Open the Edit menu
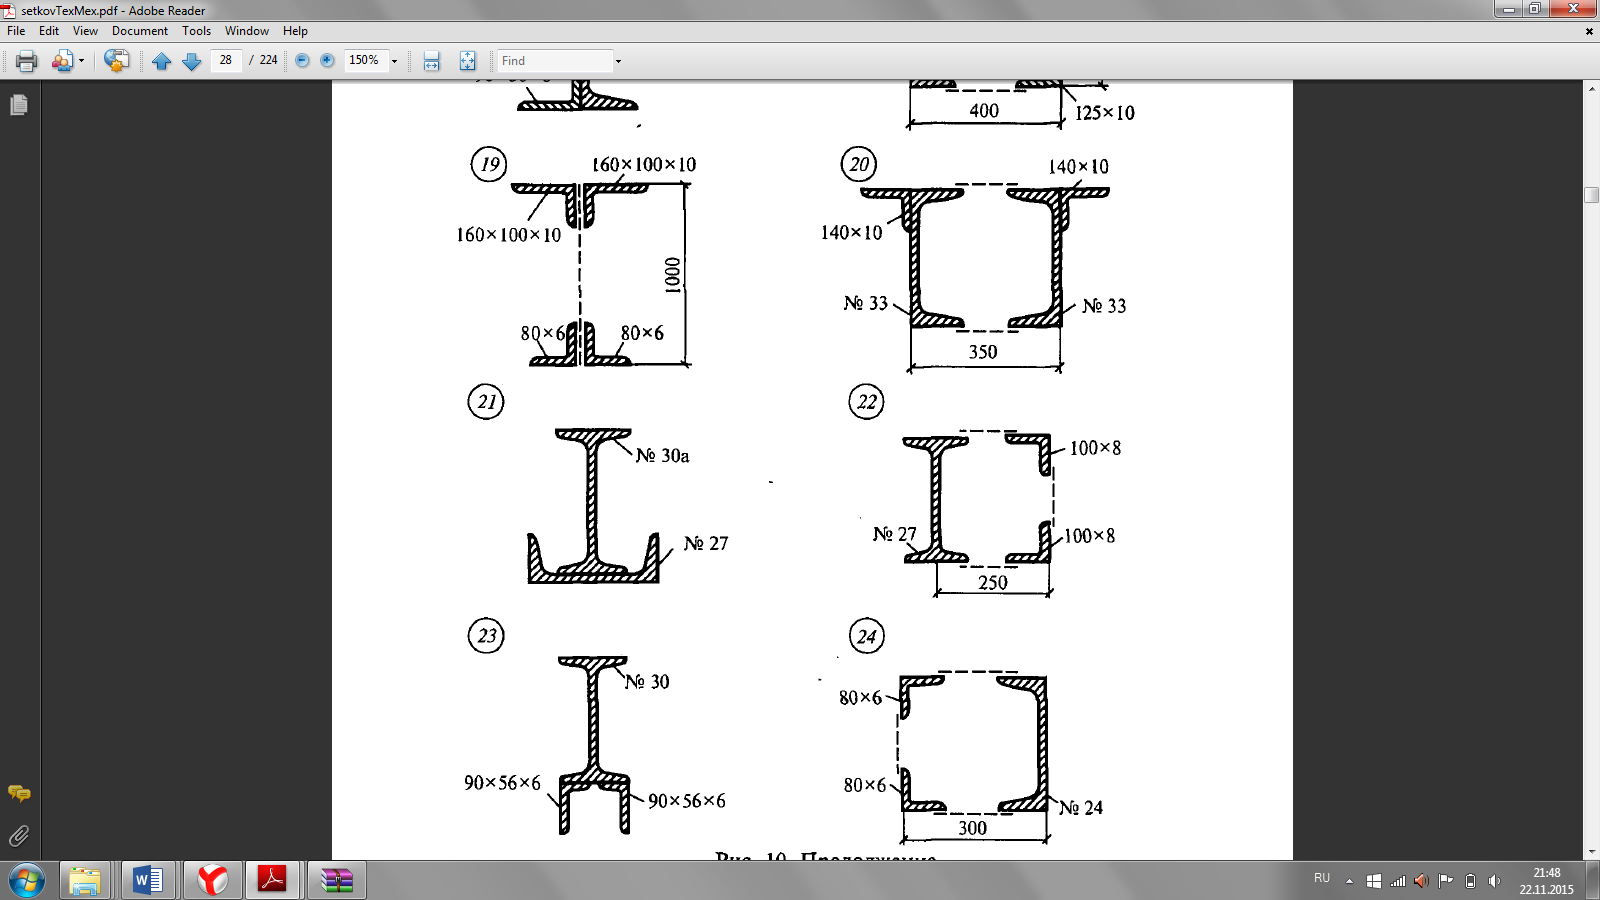The height and width of the screenshot is (900, 1600). pyautogui.click(x=49, y=31)
